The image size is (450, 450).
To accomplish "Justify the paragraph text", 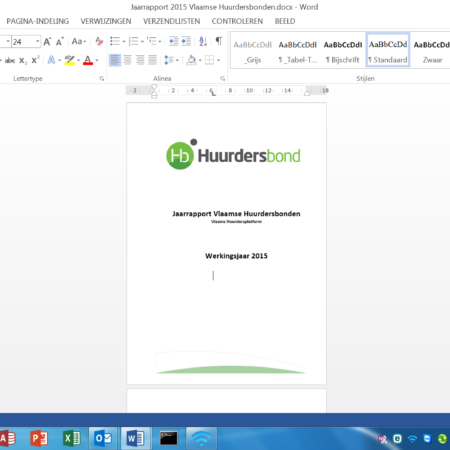I will coord(153,60).
